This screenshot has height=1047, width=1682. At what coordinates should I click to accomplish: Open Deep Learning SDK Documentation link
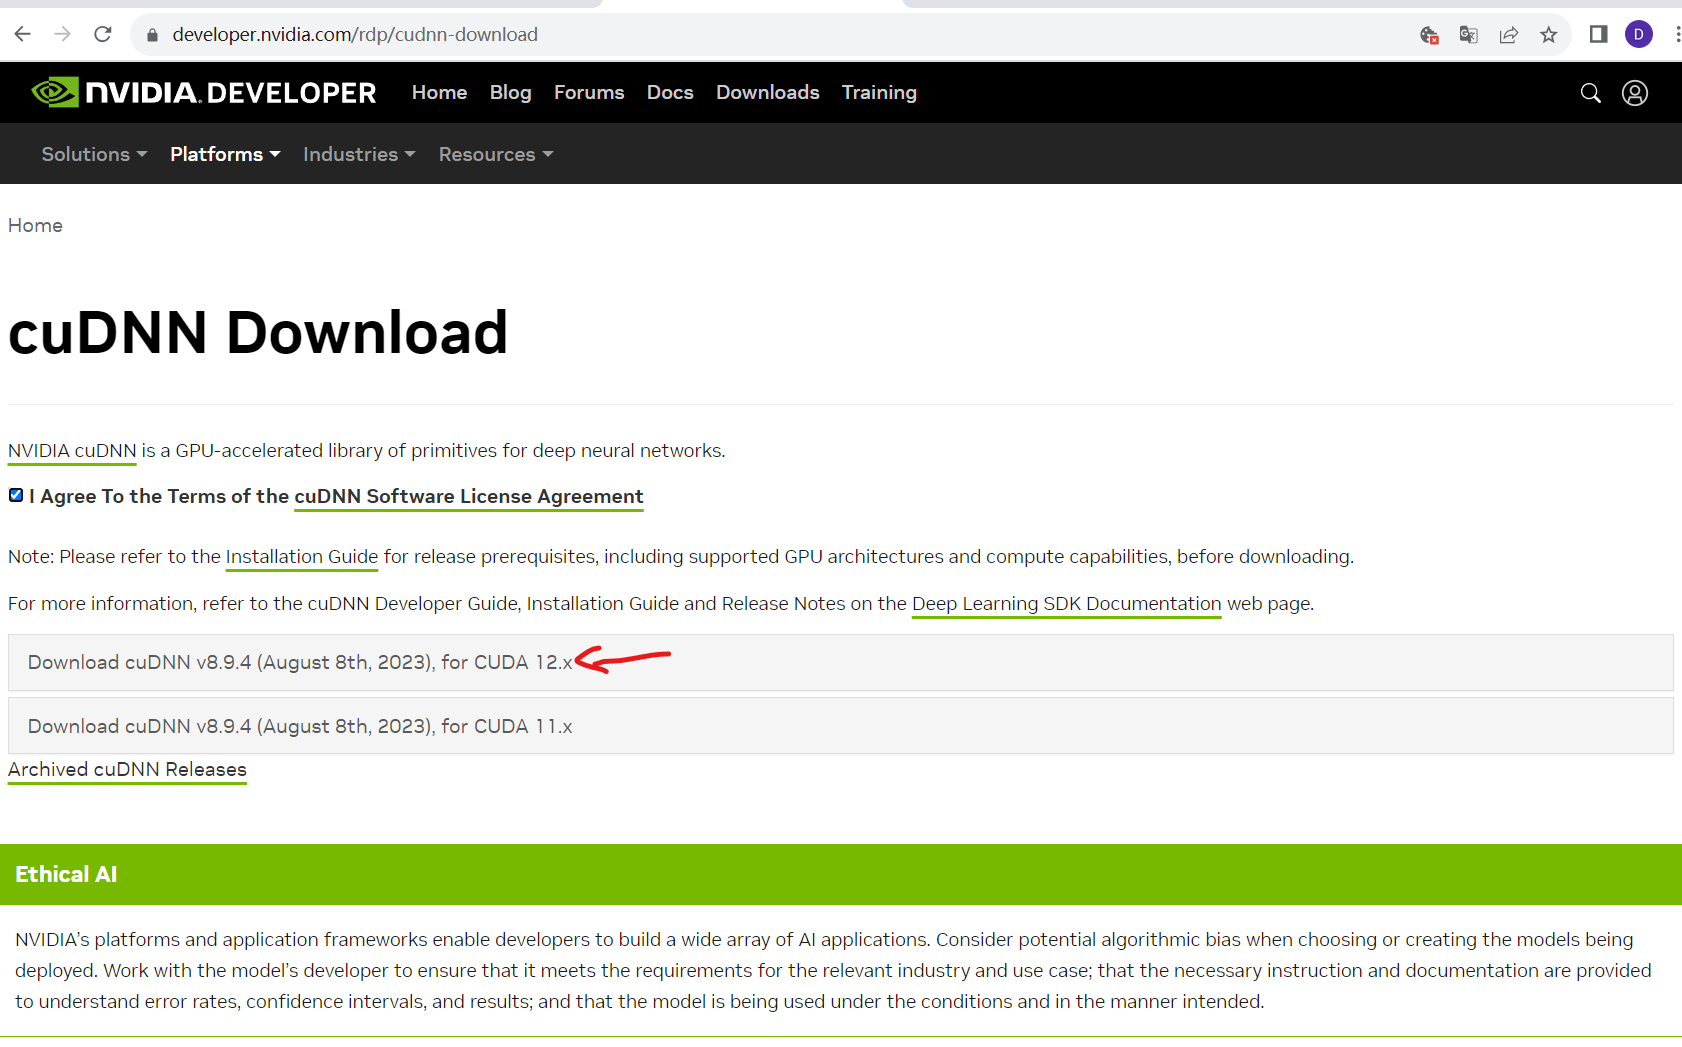click(x=1067, y=604)
